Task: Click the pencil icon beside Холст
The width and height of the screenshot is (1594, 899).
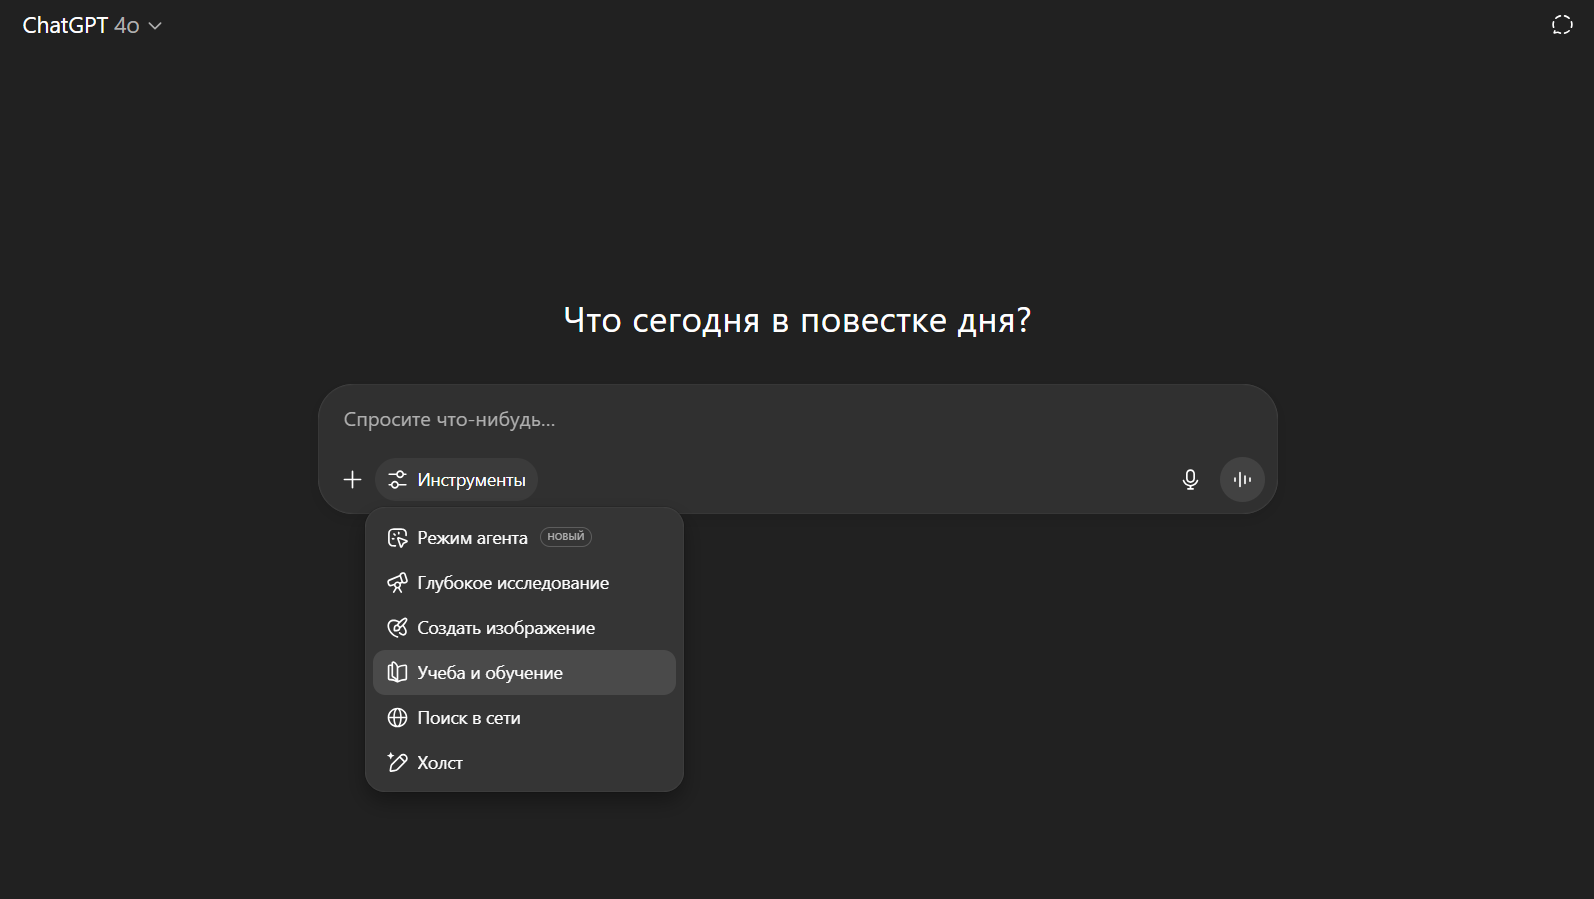Action: coord(397,763)
